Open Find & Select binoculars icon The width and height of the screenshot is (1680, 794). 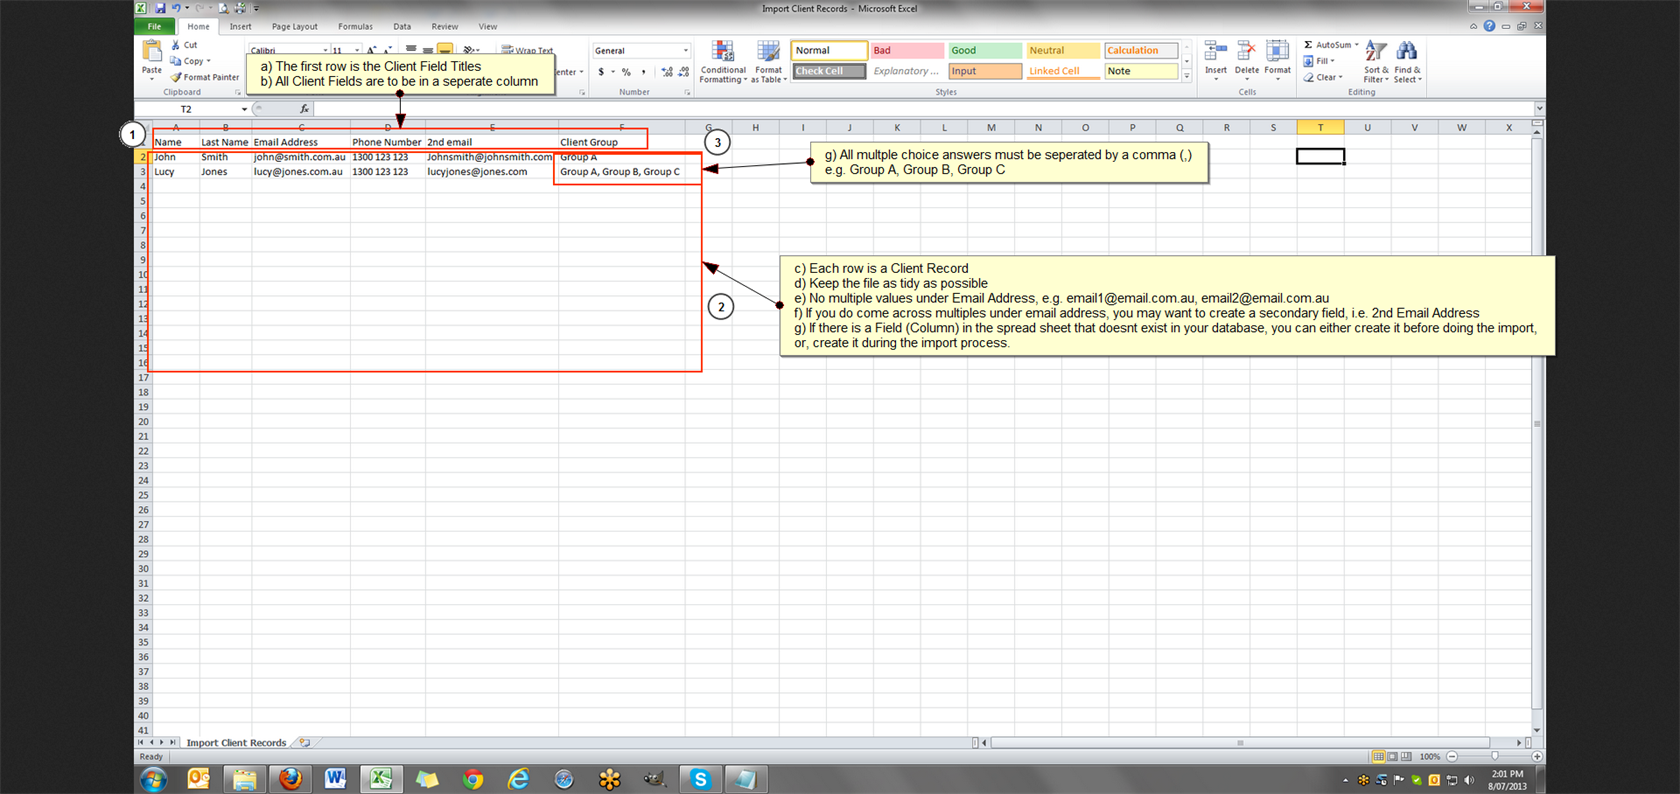(1407, 54)
